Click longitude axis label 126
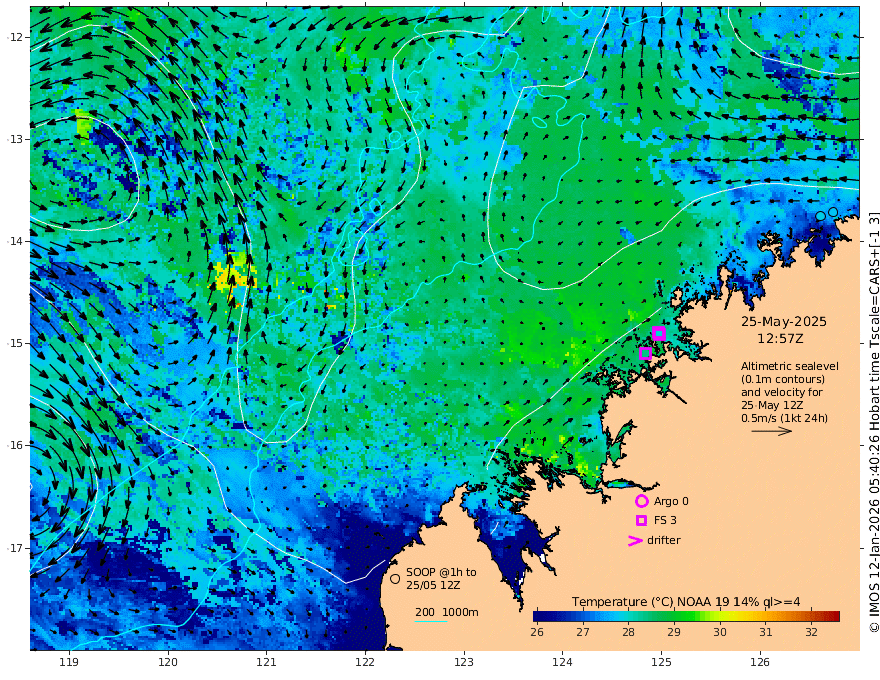Image resolution: width=880 pixels, height=680 pixels. (x=760, y=662)
